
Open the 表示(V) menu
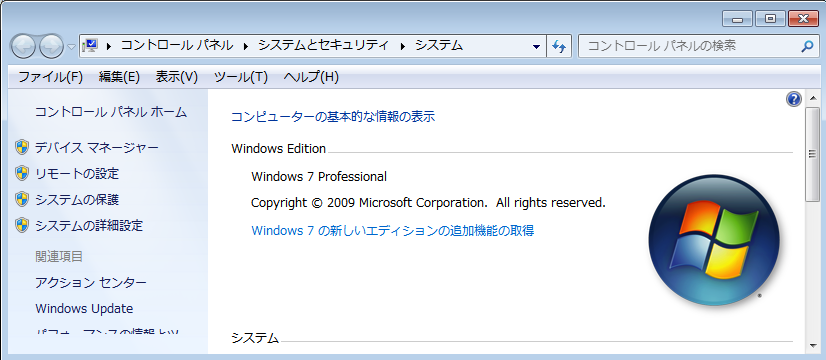point(176,77)
